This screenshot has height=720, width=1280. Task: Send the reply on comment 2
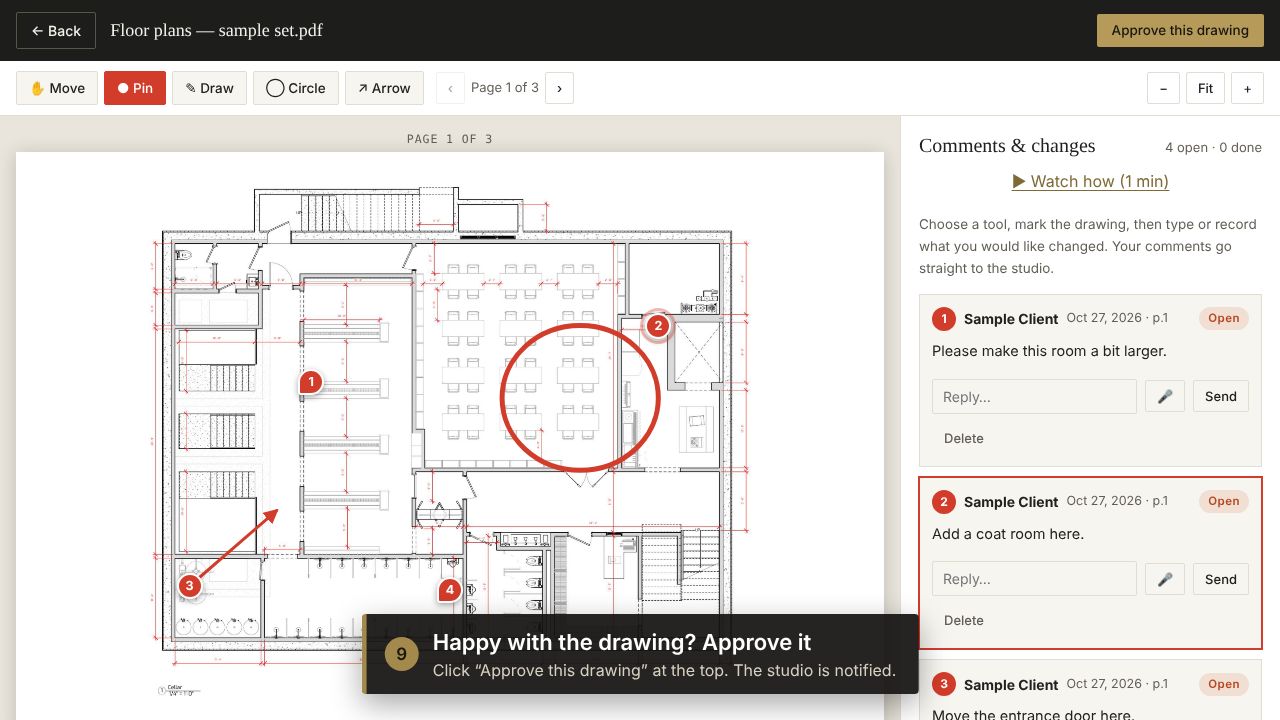click(x=1221, y=579)
